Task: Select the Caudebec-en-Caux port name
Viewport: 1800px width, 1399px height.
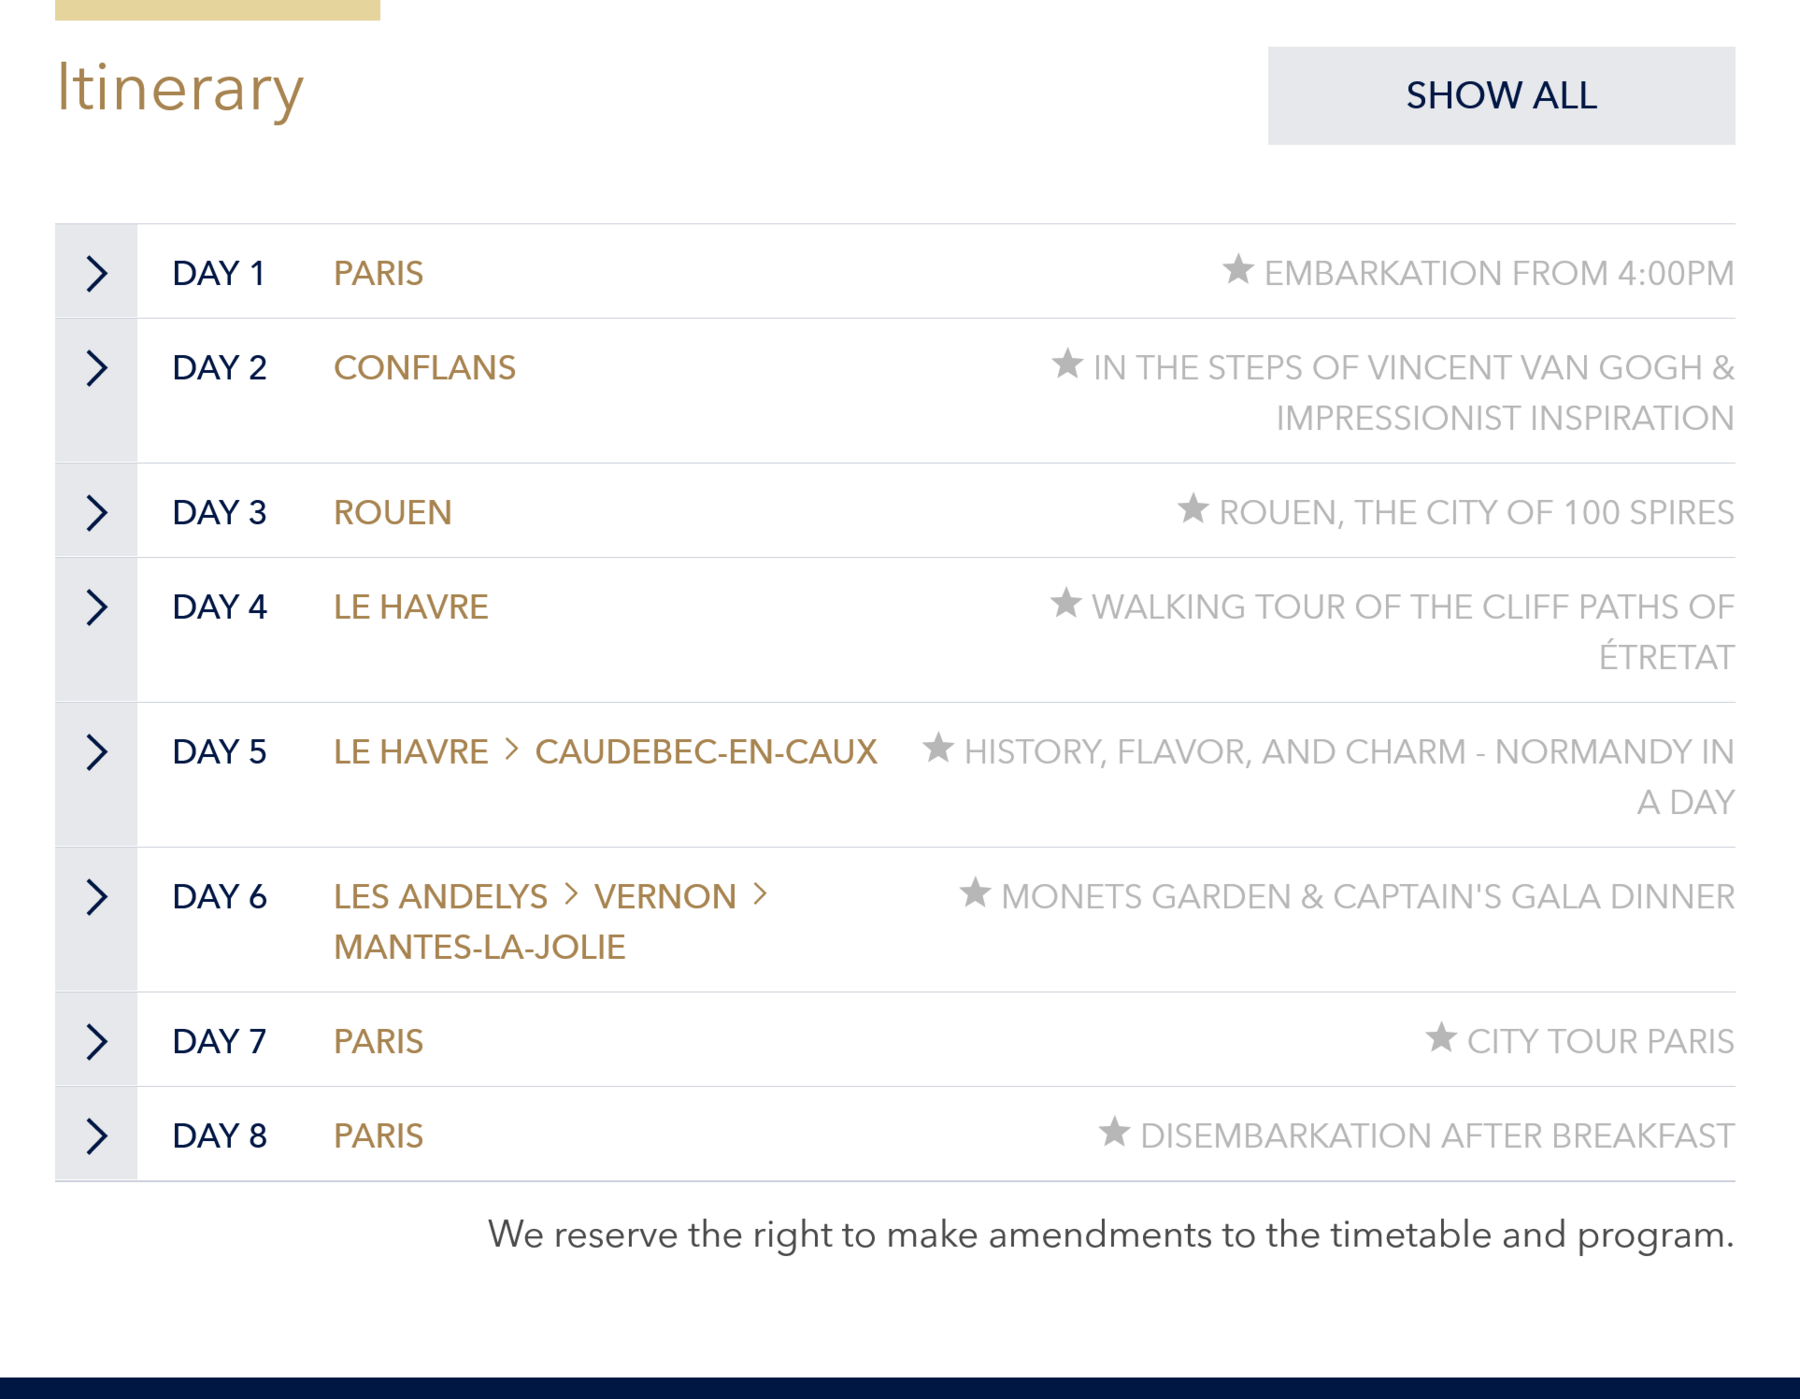Action: point(705,752)
